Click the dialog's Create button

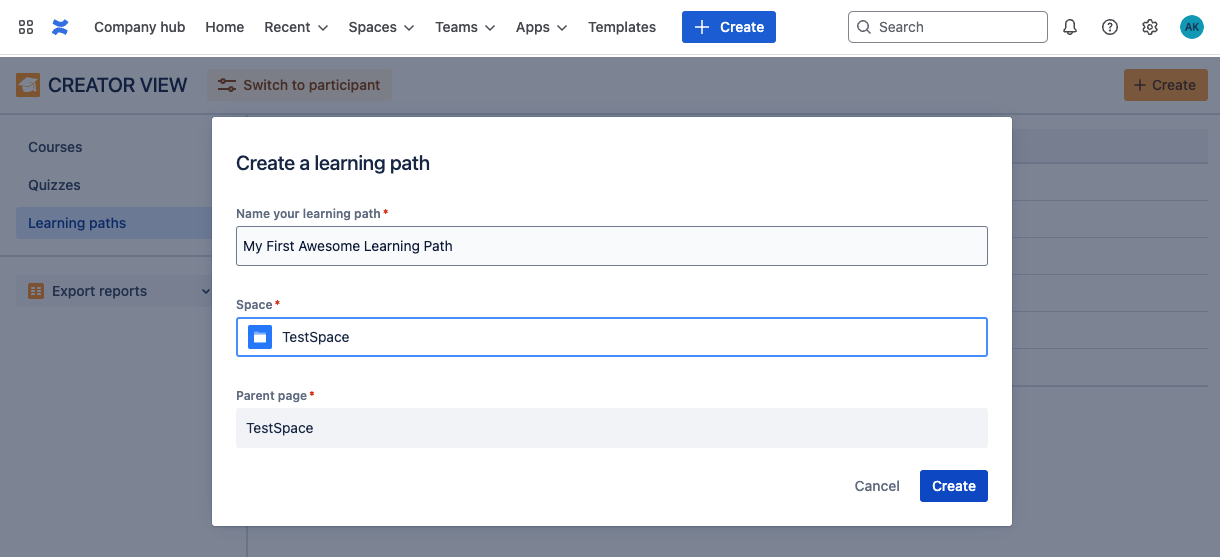(954, 486)
